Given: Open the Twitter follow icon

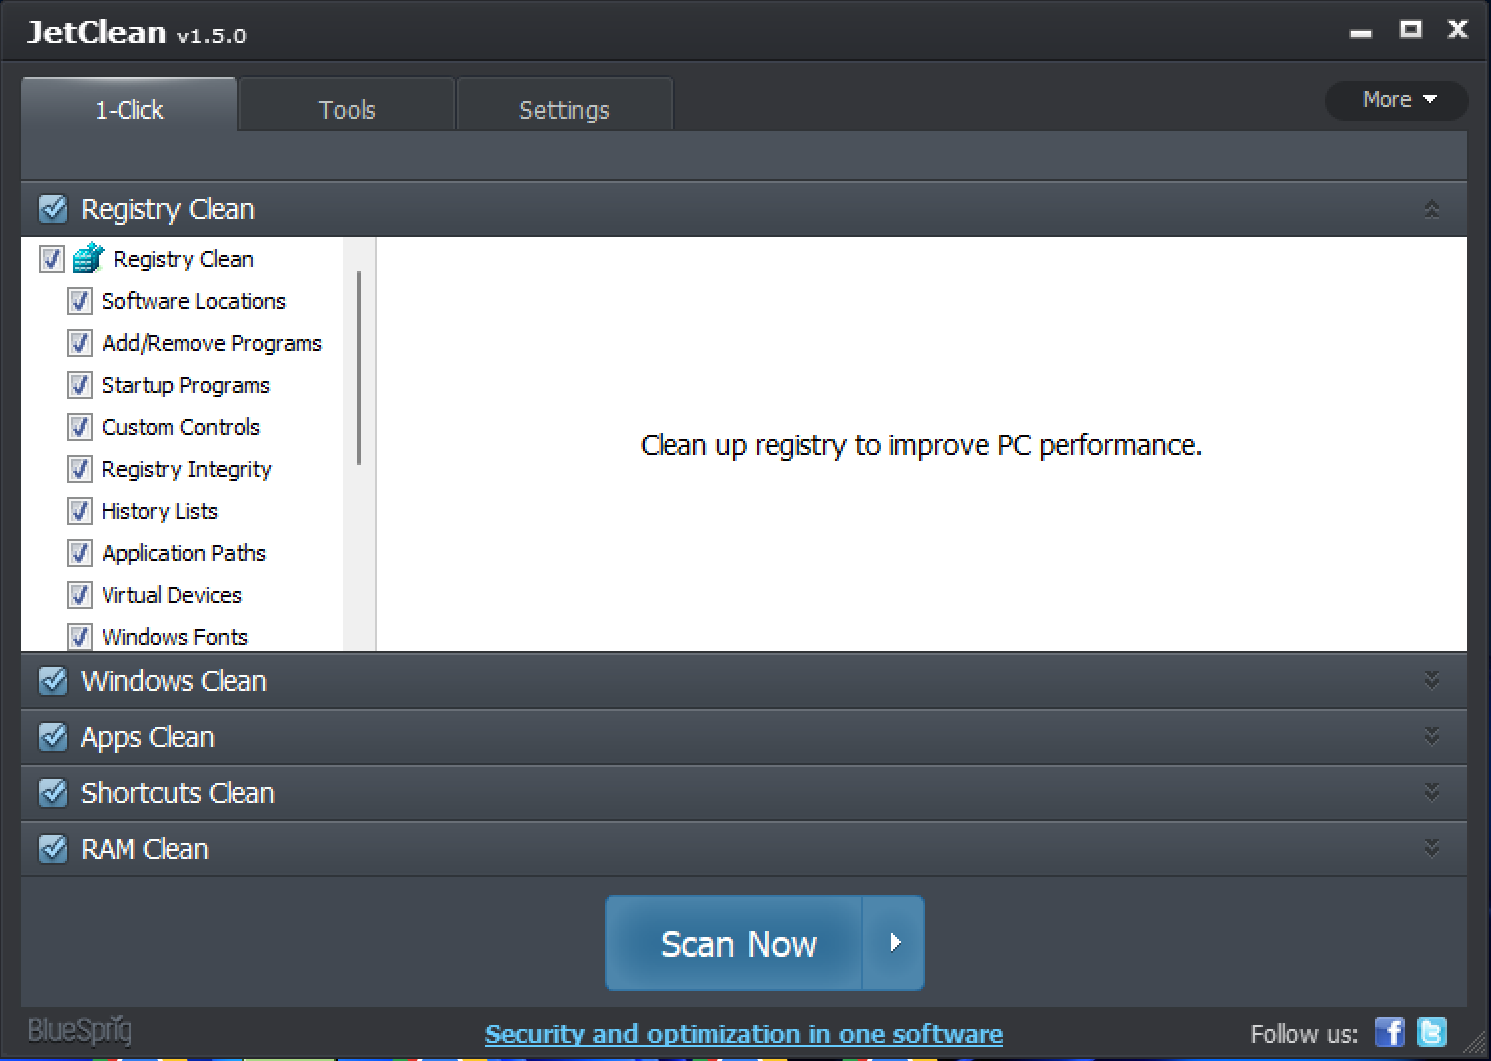Looking at the screenshot, I should tap(1432, 1032).
